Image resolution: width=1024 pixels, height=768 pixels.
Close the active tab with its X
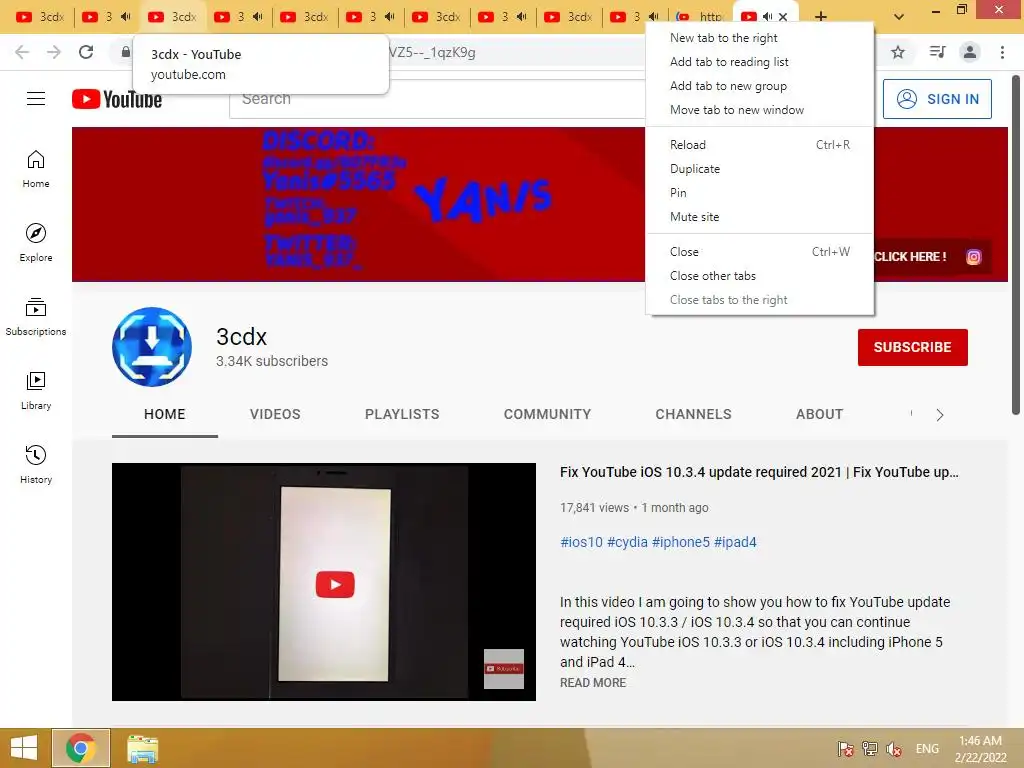click(783, 17)
